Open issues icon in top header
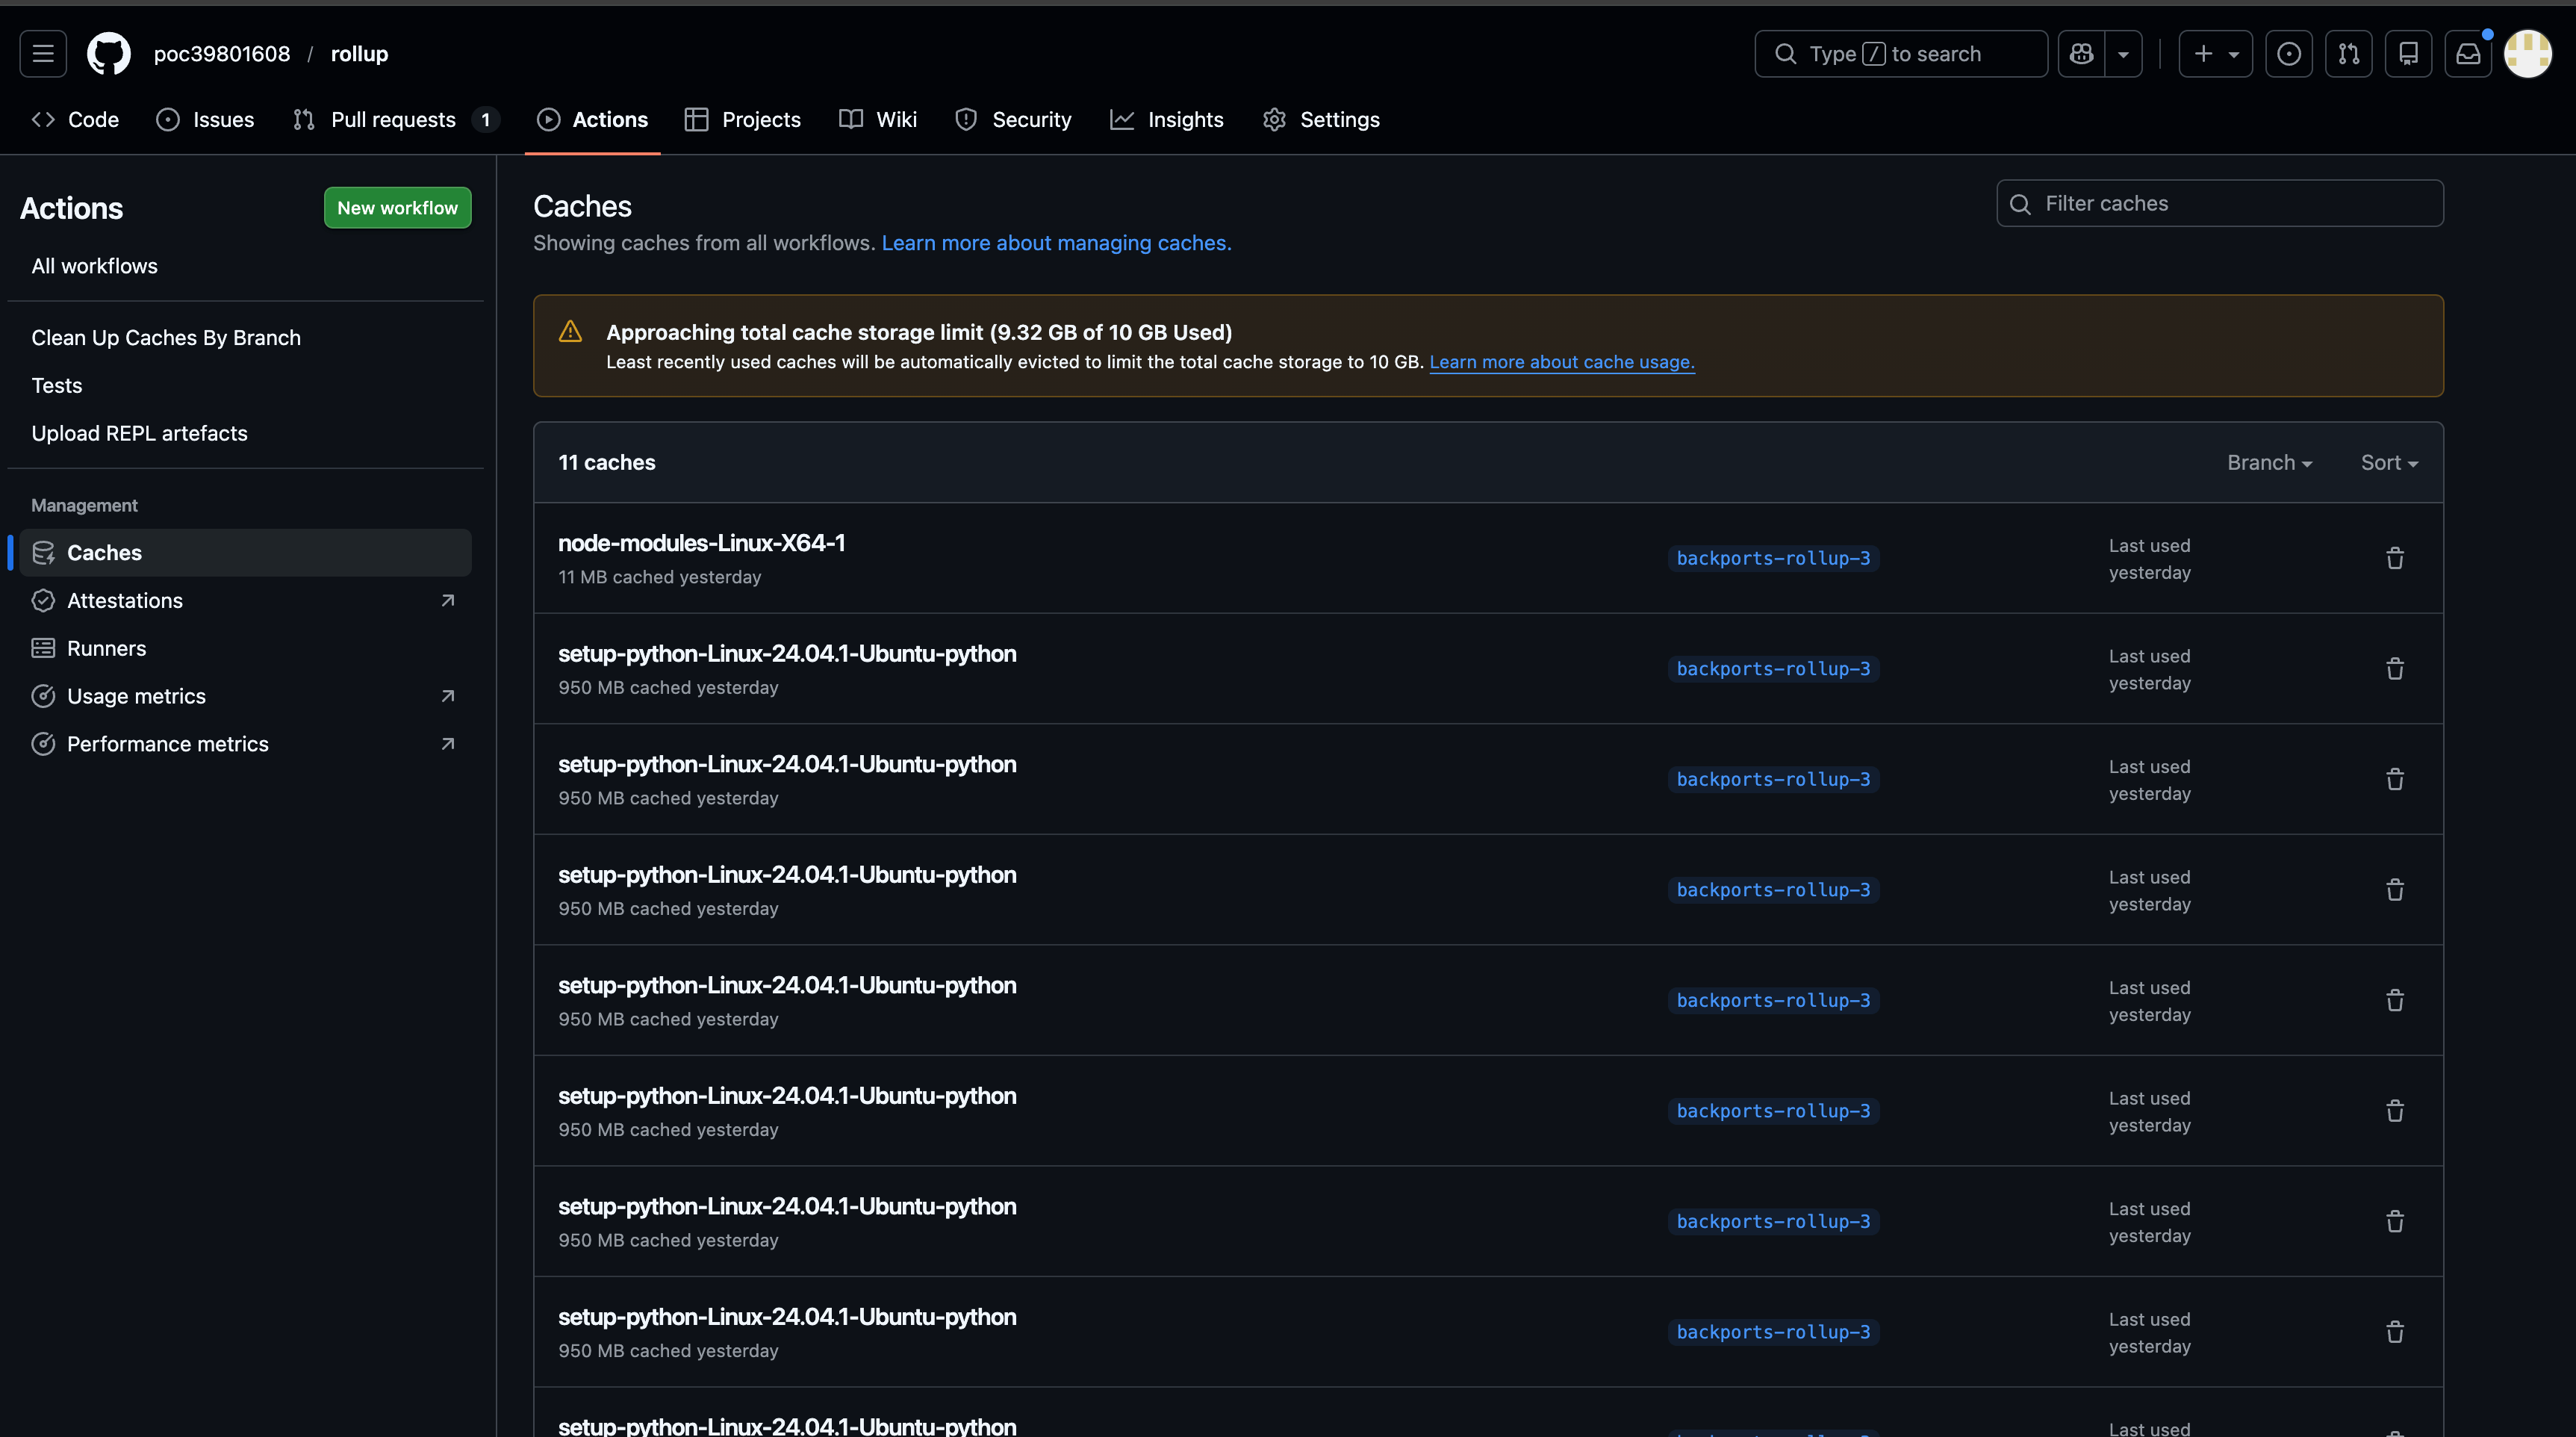2576x1437 pixels. (2288, 54)
